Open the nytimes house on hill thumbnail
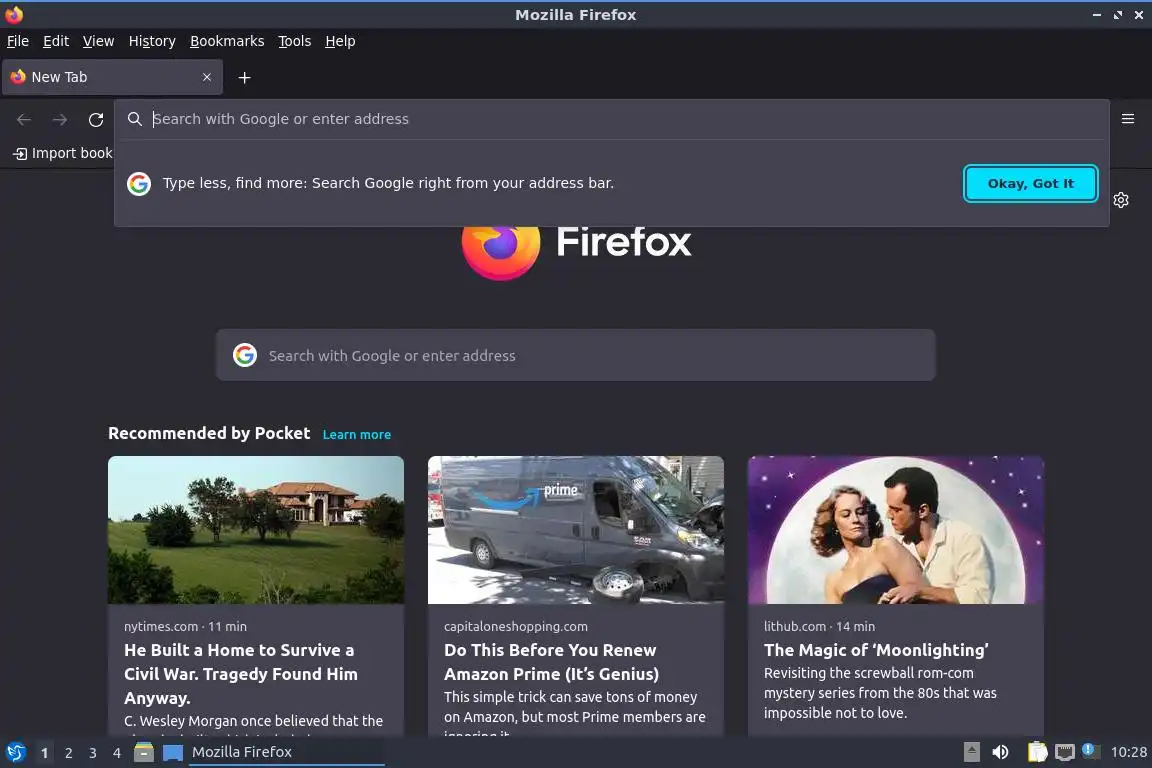The image size is (1152, 768). (256, 530)
